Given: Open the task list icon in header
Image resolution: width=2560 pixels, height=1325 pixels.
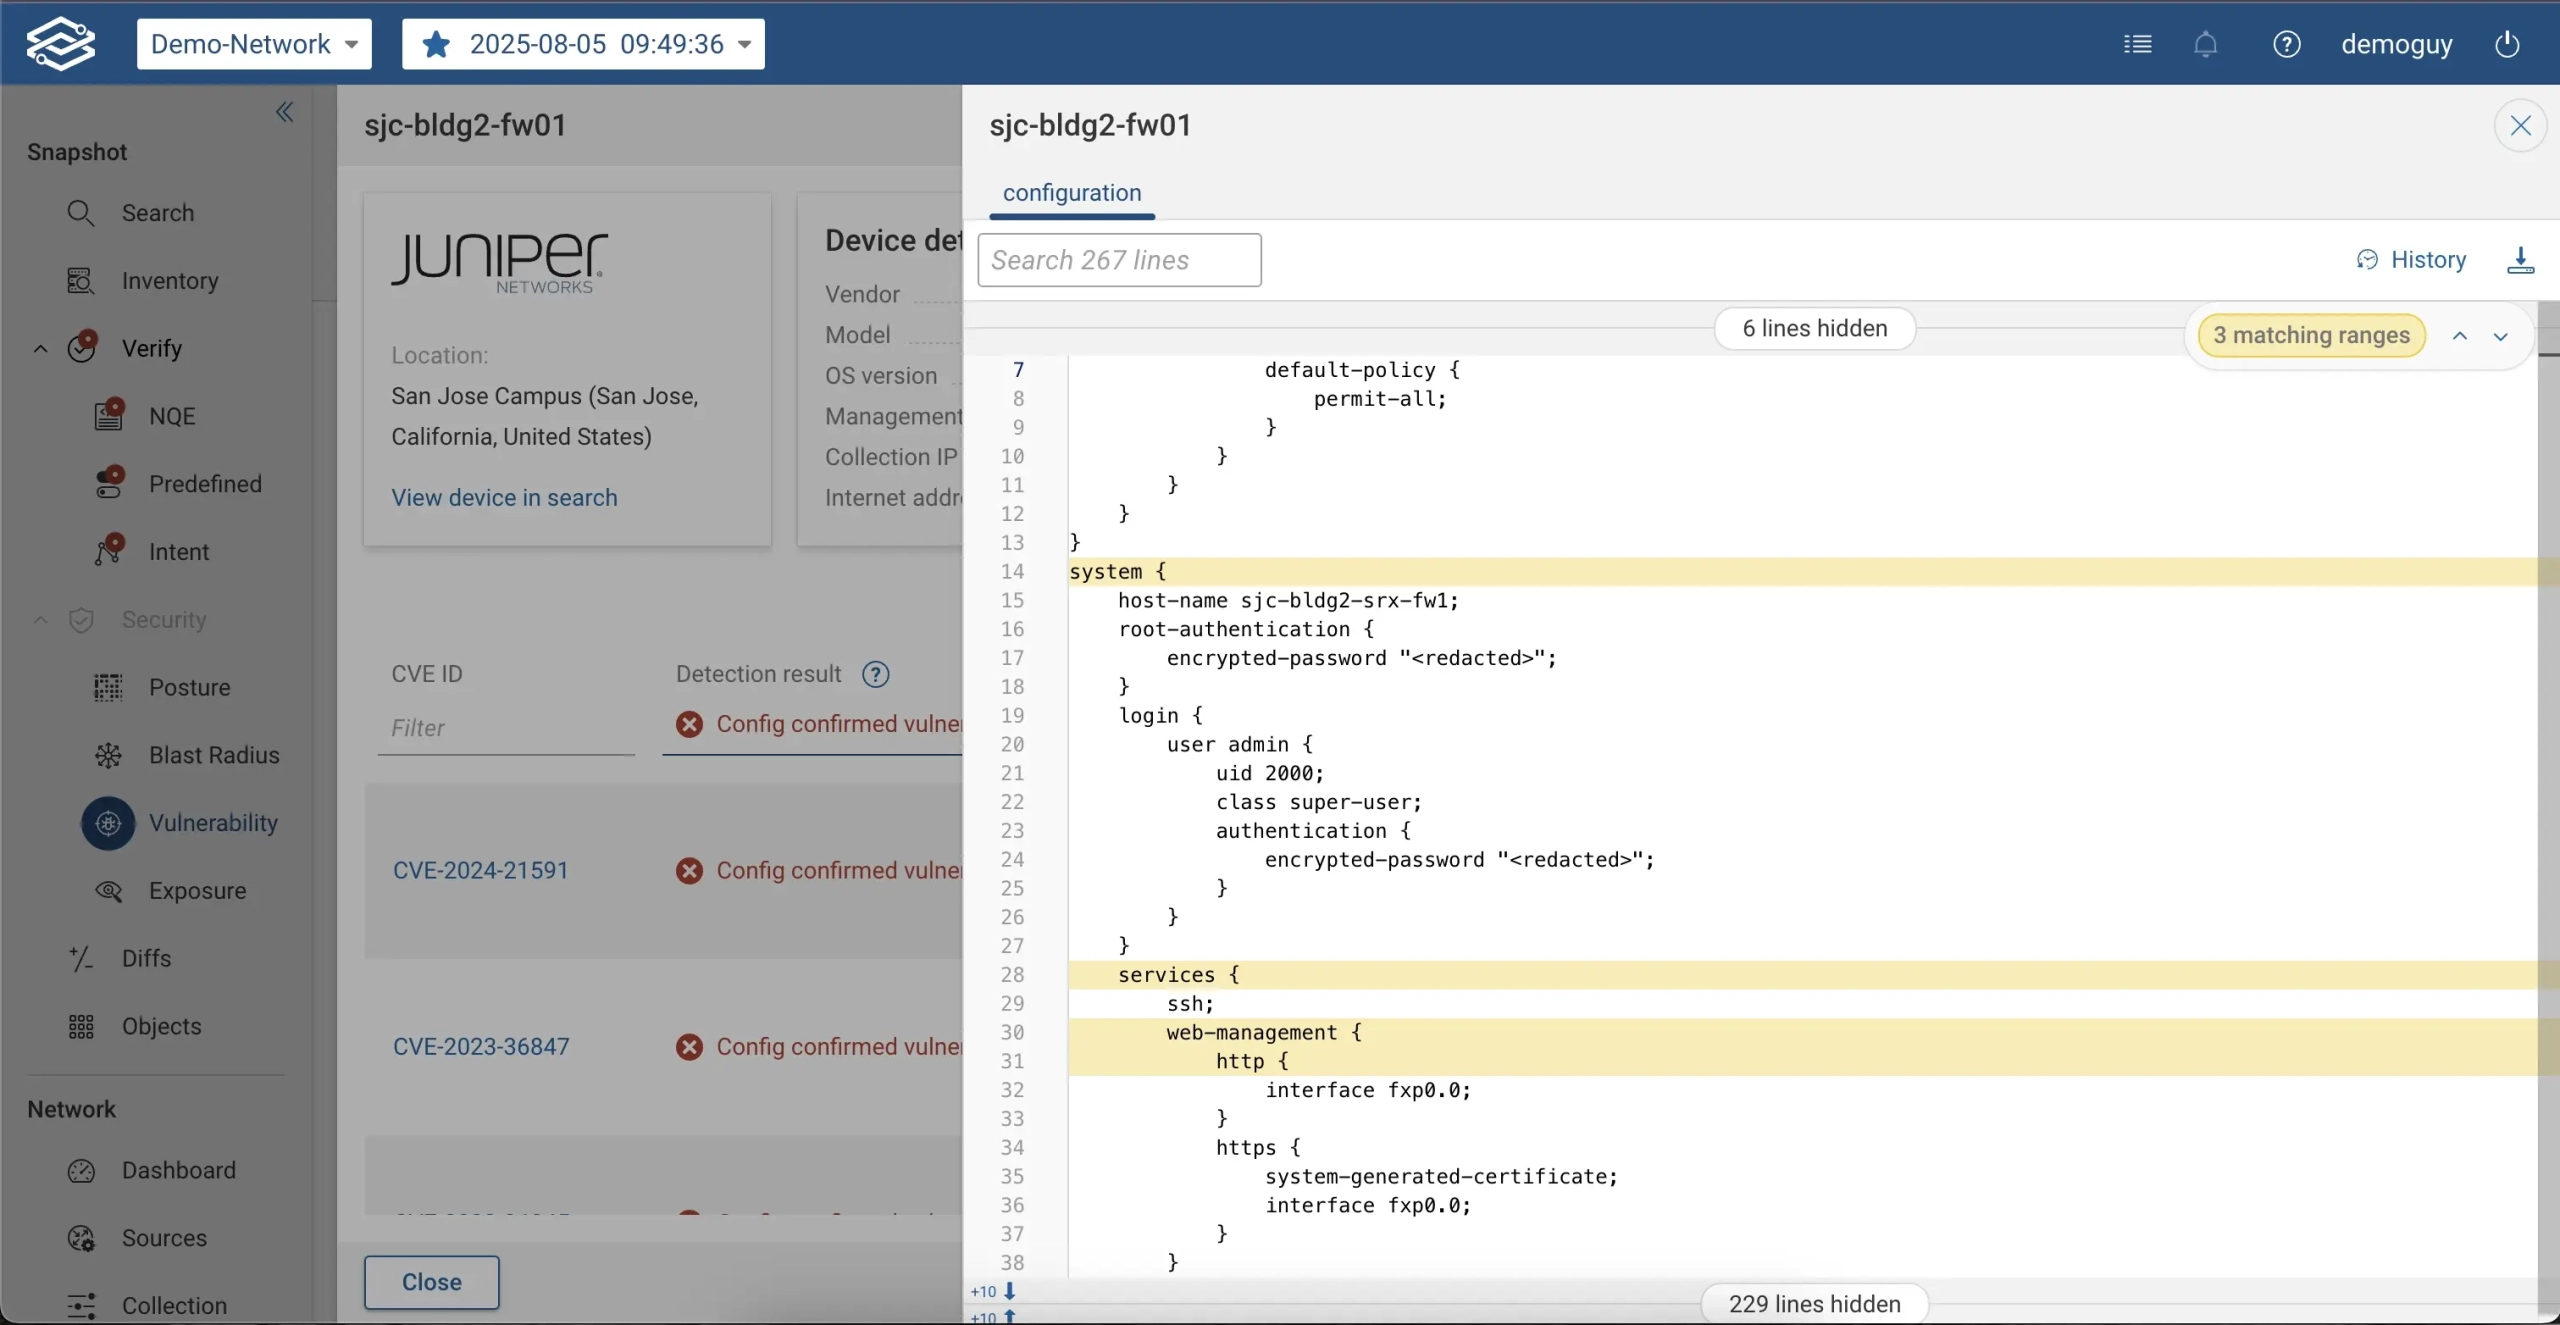Looking at the screenshot, I should point(2138,44).
